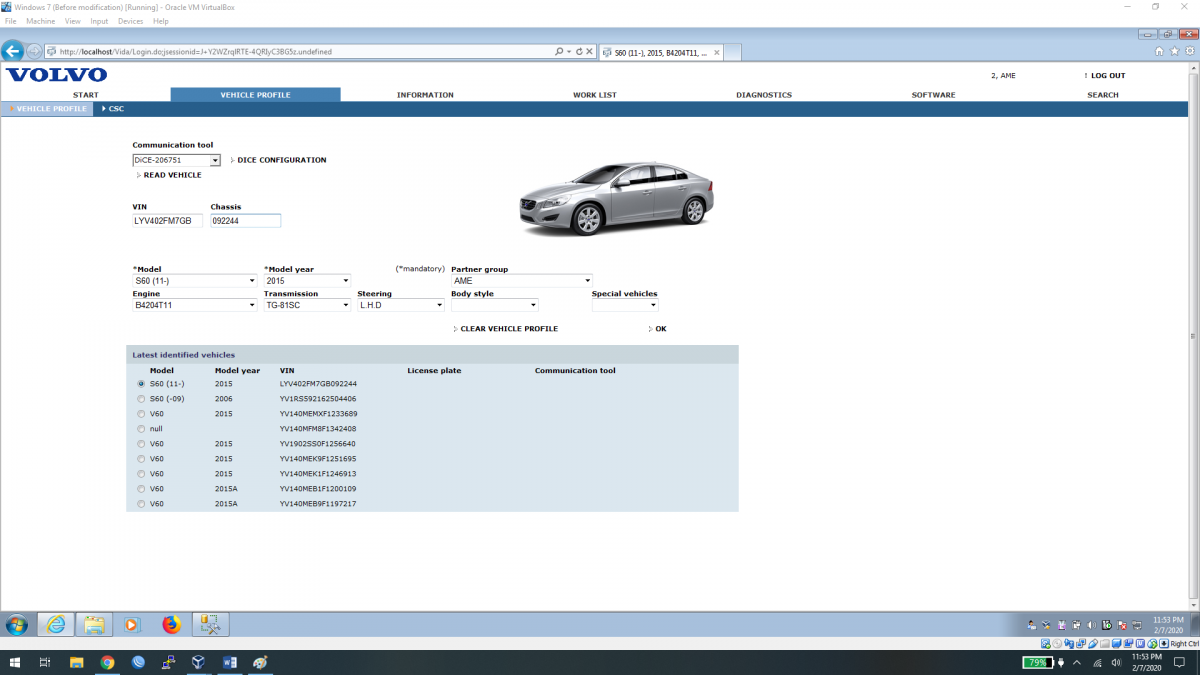The image size is (1200, 675).
Task: Open Windows Media Player from the taskbar
Action: 132,625
